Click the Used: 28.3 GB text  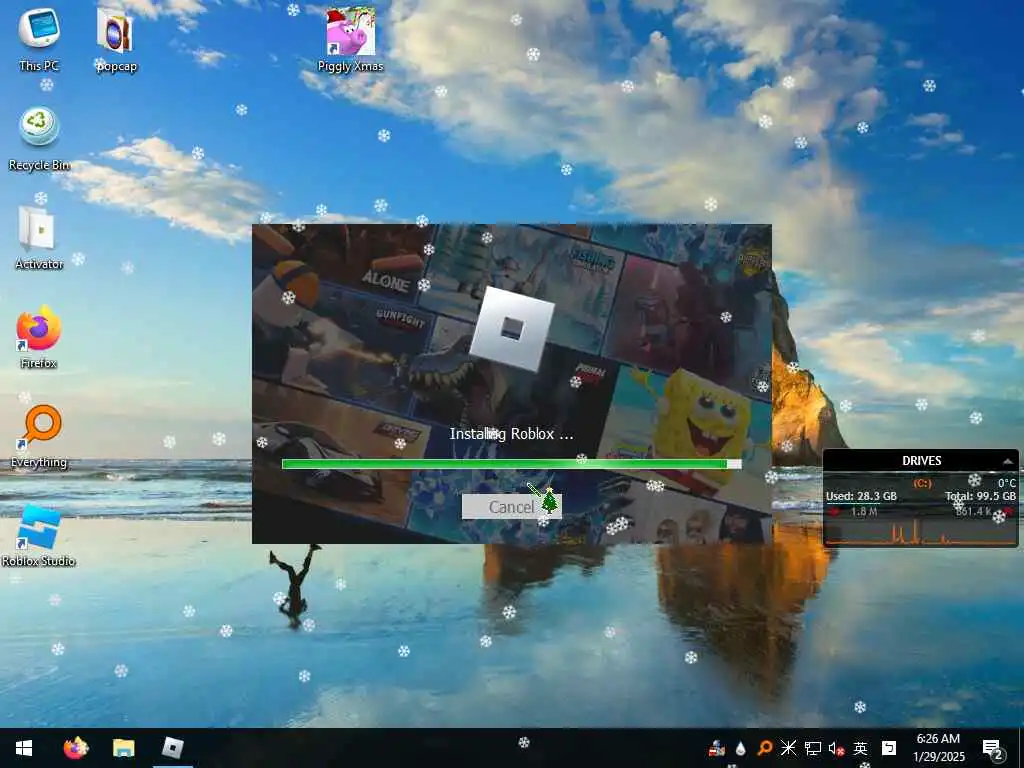[861, 496]
